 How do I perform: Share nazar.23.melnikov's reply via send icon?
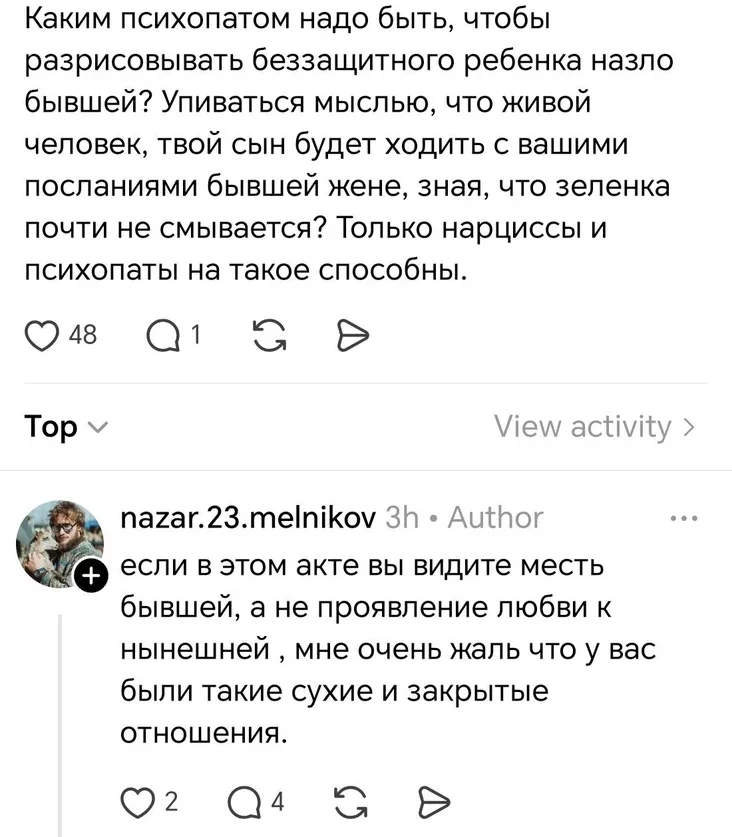pos(430,801)
